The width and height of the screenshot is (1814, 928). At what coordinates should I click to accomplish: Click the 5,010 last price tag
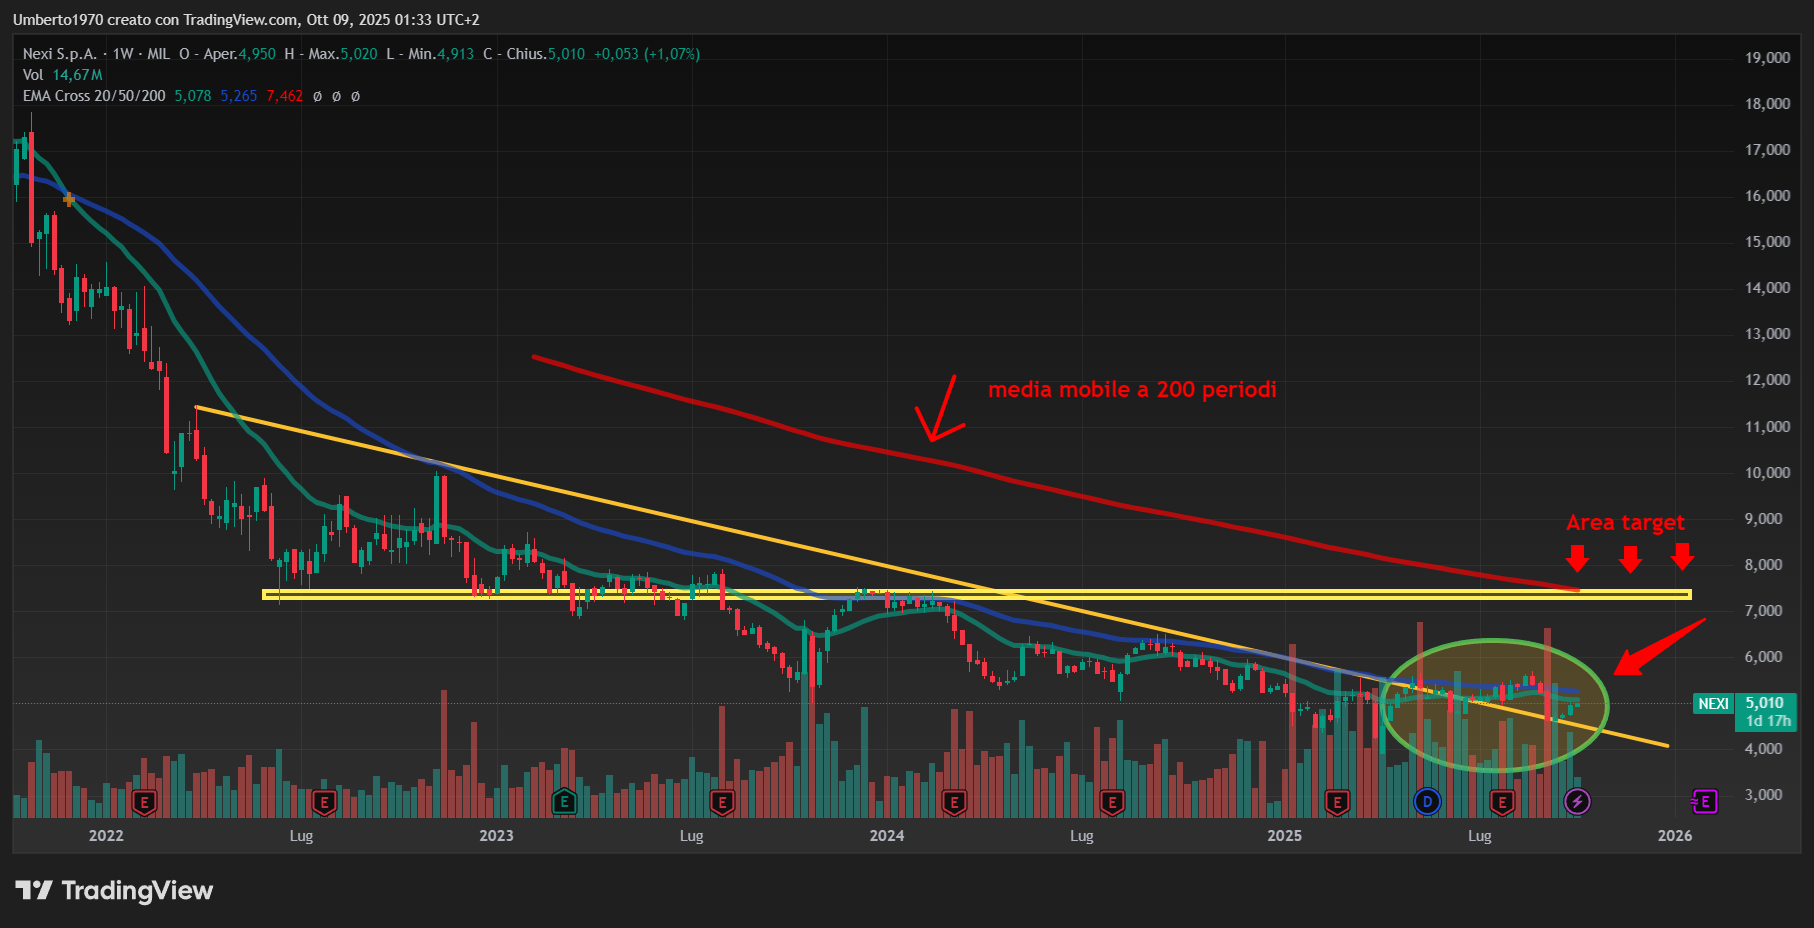[x=1765, y=703]
